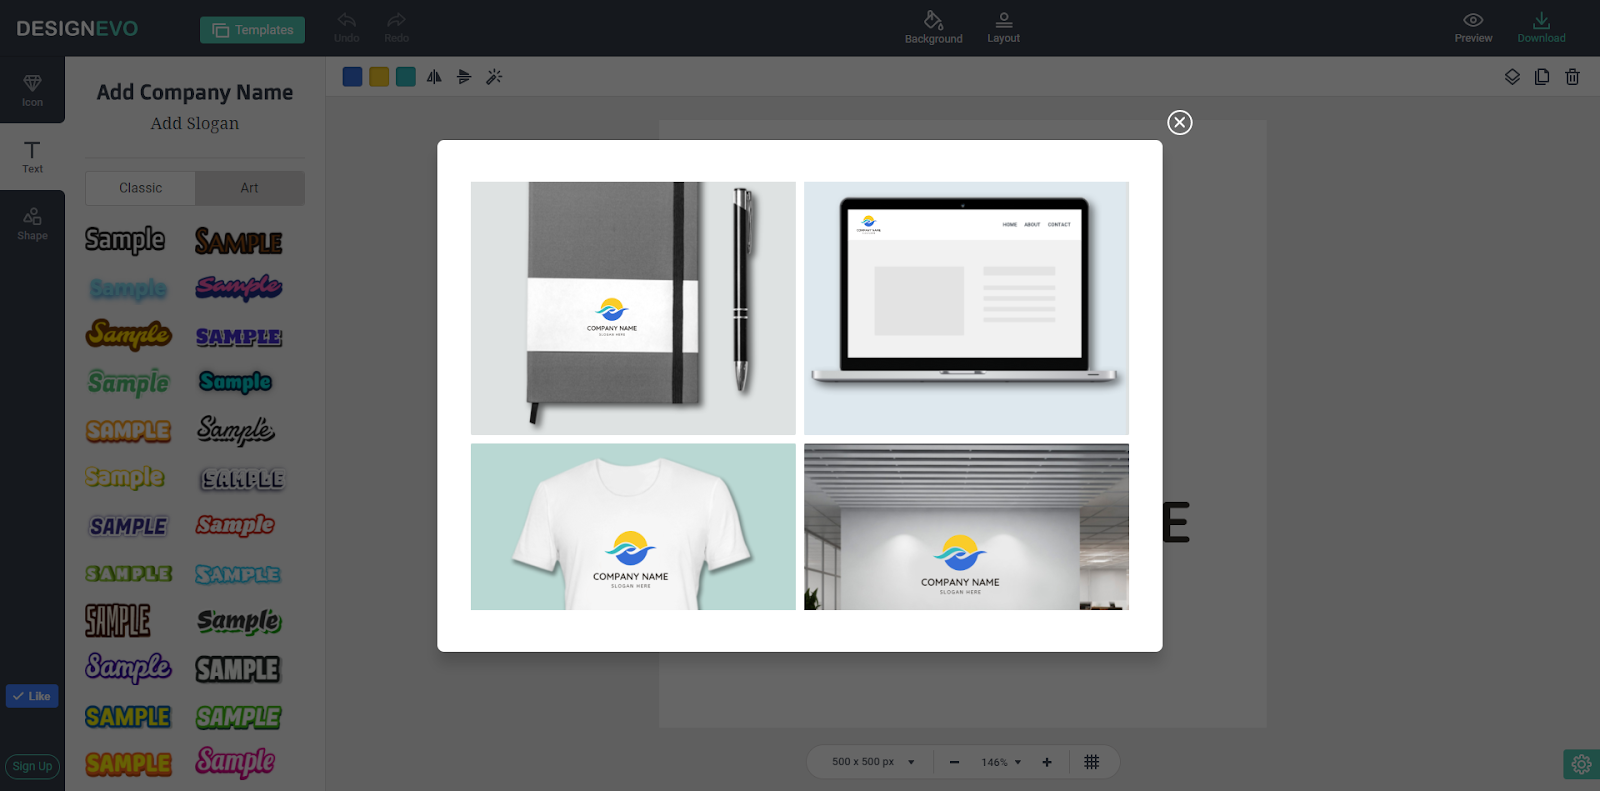
Task: Open the 146% zoom level dropdown
Action: click(x=1001, y=762)
